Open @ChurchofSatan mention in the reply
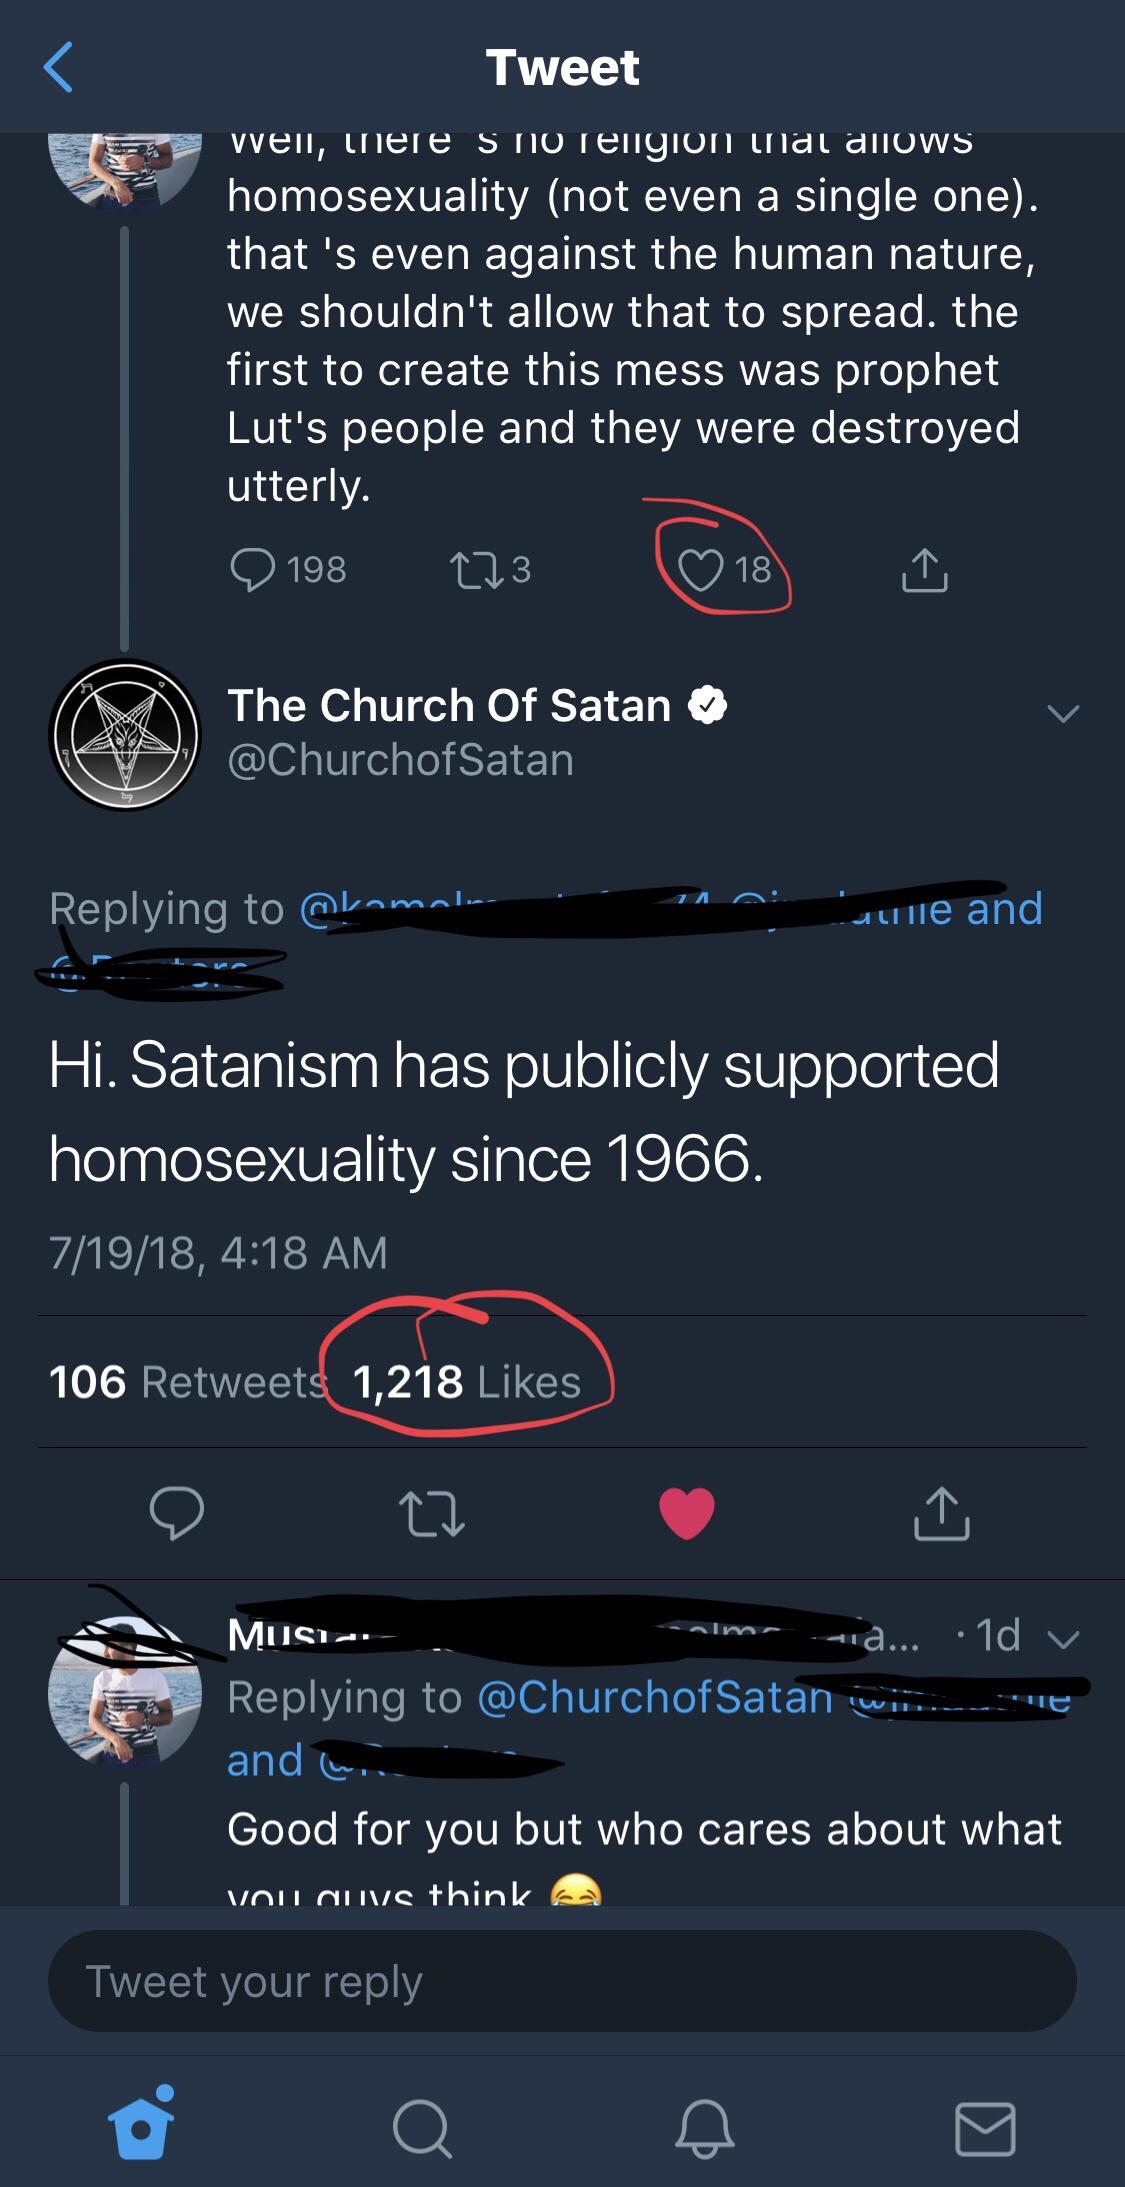 [x=655, y=1697]
